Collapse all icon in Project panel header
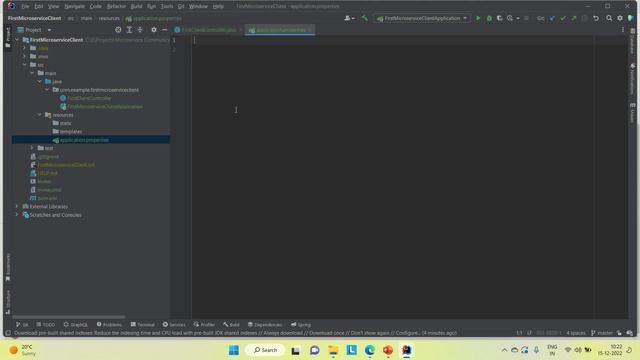Image resolution: width=640 pixels, height=360 pixels. coord(140,30)
